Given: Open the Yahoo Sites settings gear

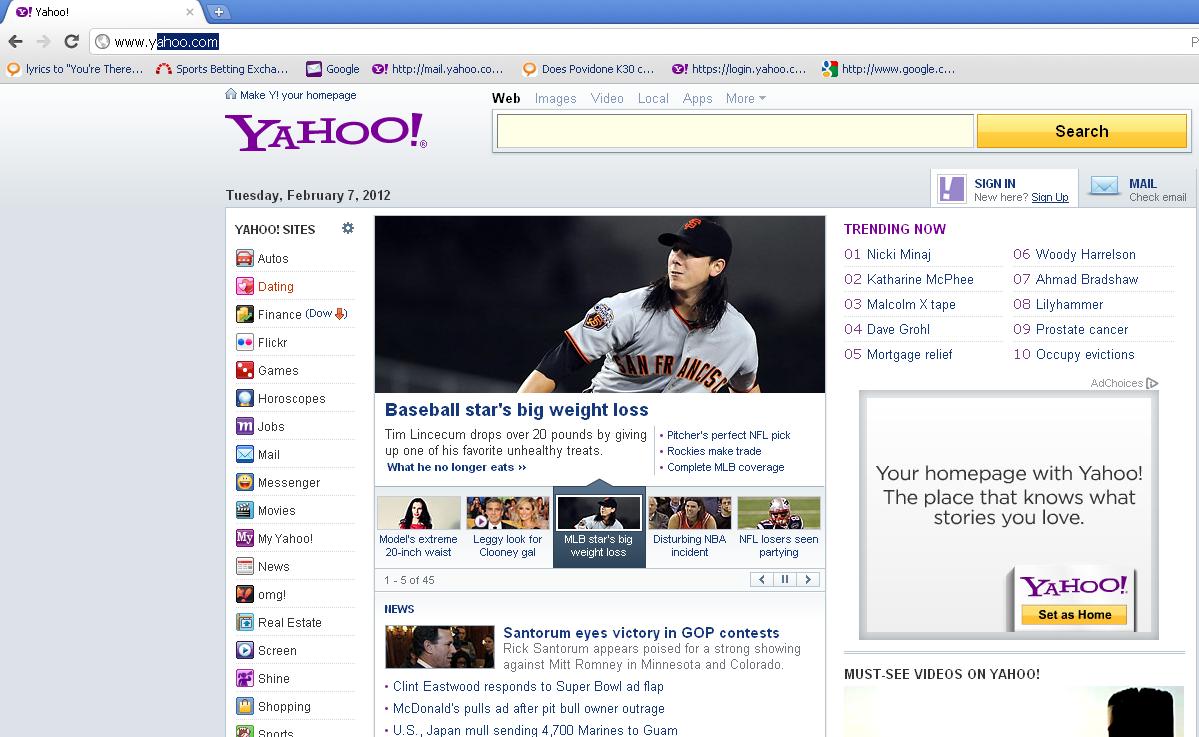Looking at the screenshot, I should pos(348,228).
